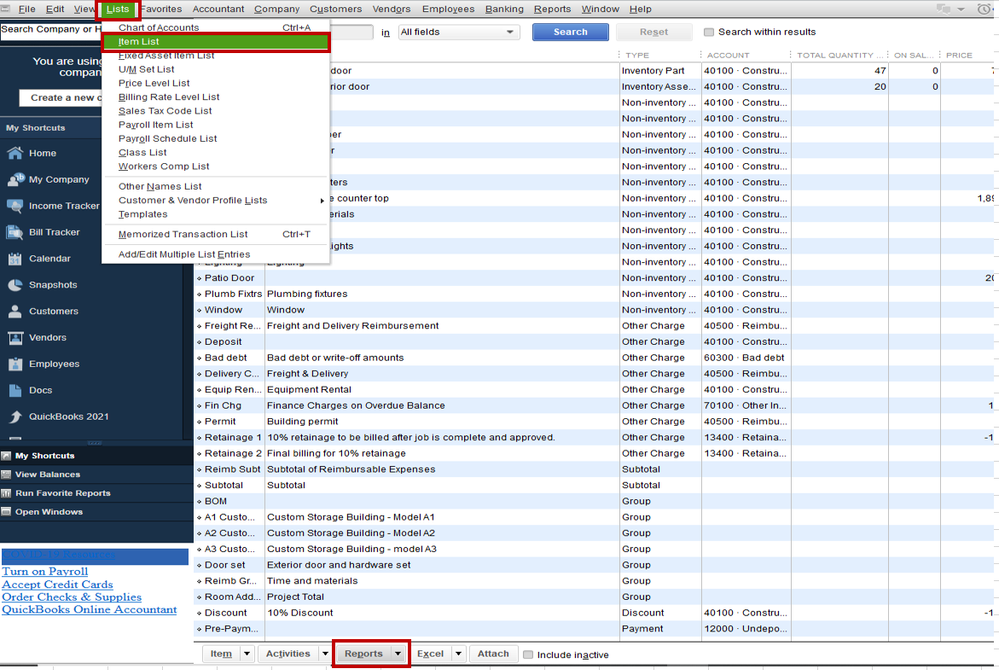Click the Vendors sidebar icon

pos(15,338)
